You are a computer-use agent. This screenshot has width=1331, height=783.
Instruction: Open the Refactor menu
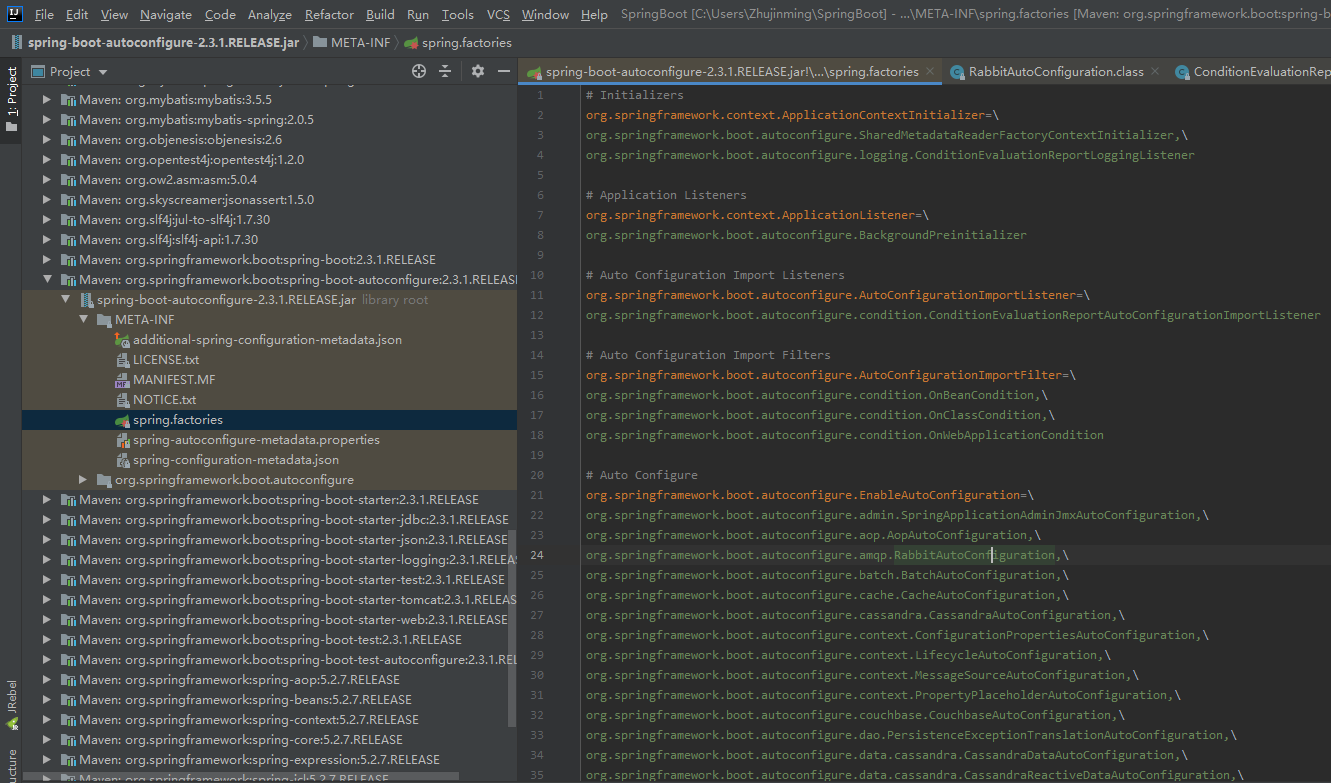pyautogui.click(x=329, y=14)
